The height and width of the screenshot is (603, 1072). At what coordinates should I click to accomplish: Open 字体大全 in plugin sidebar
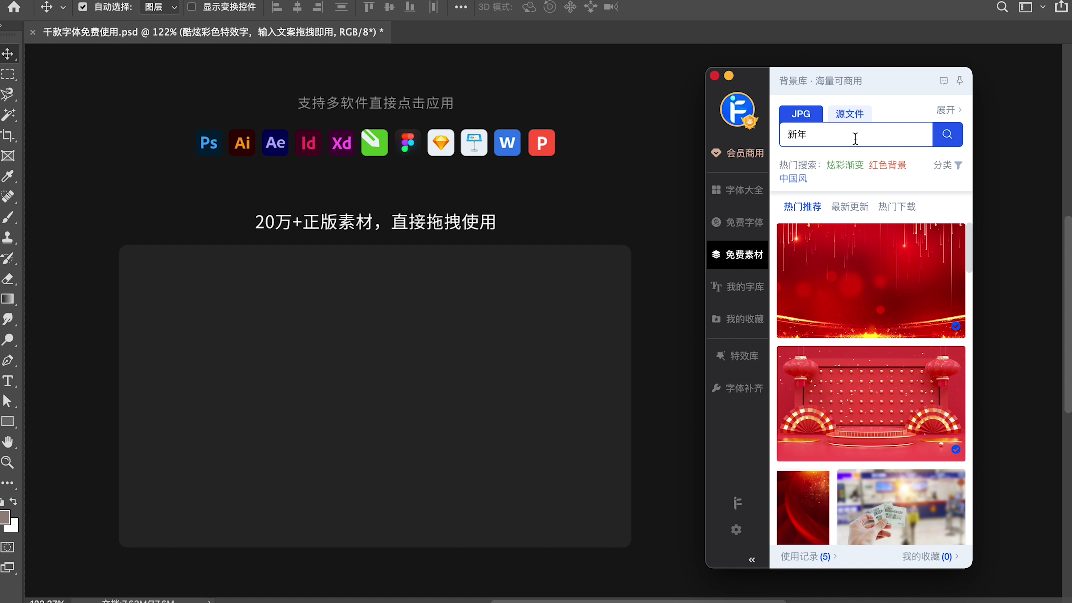point(737,190)
